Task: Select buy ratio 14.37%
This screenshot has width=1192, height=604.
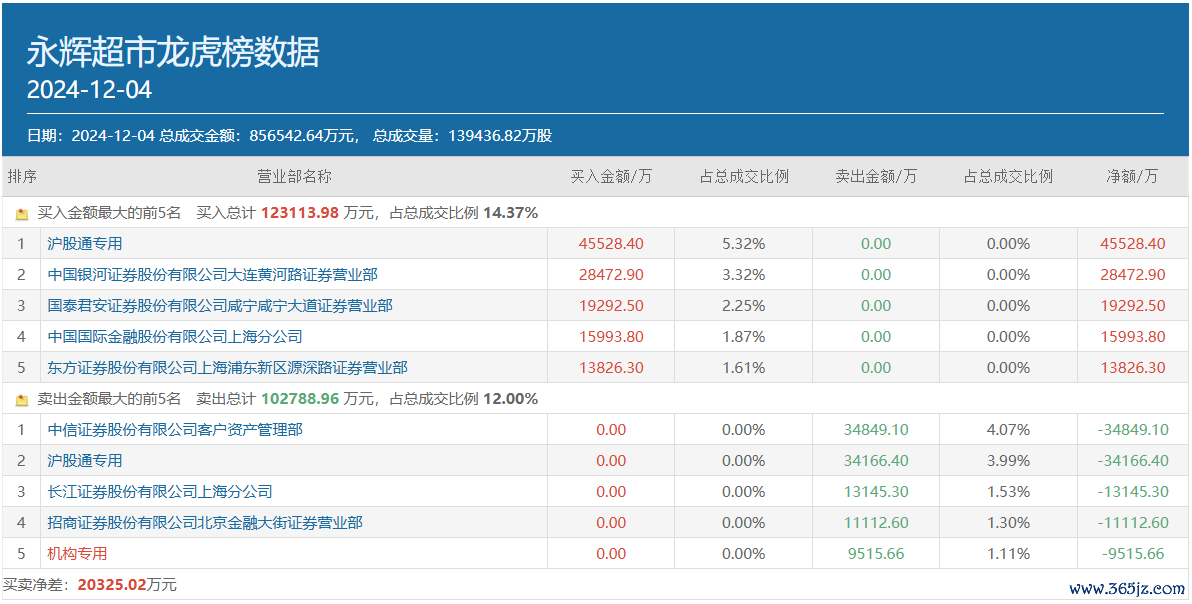Action: 510,213
